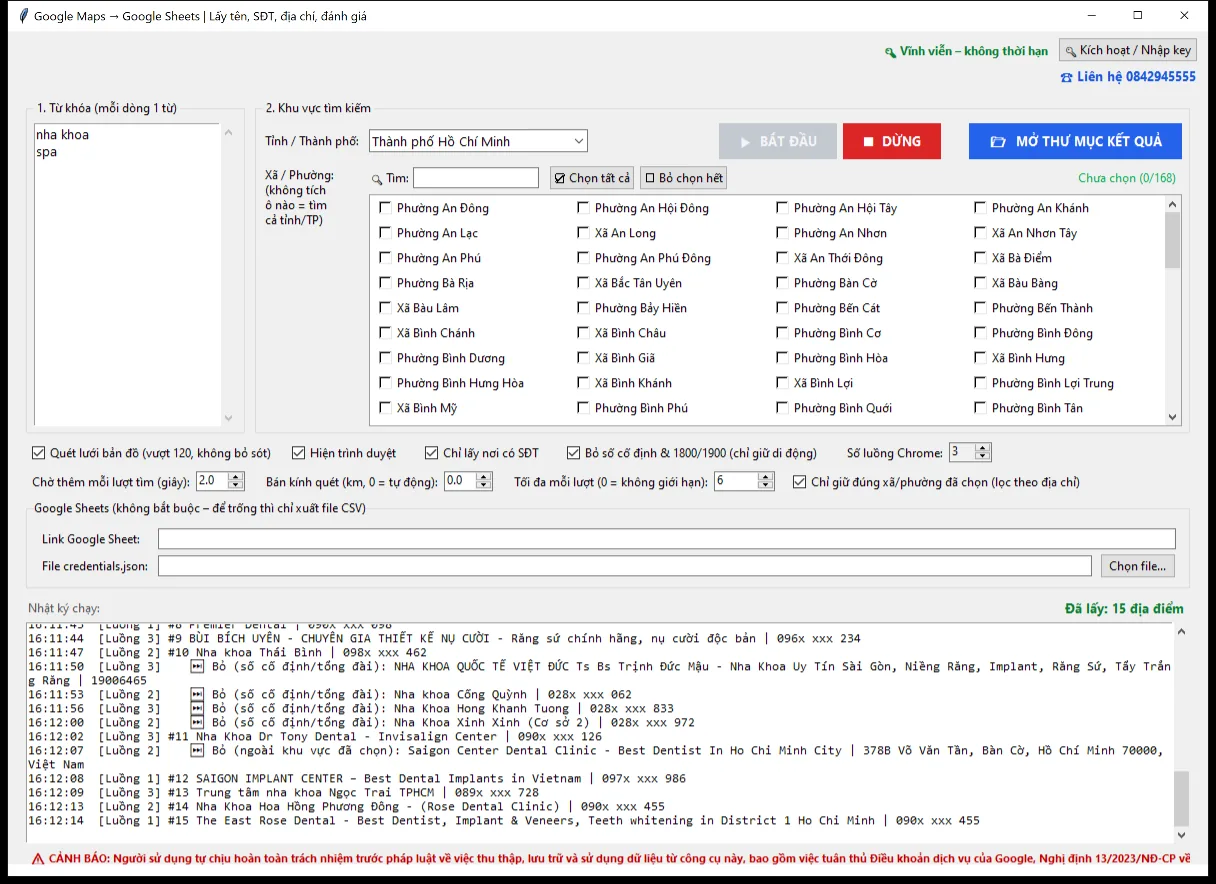Image resolution: width=1216 pixels, height=884 pixels.
Task: Disable the Hiện trình duyệt checkbox
Action: pyautogui.click(x=298, y=453)
